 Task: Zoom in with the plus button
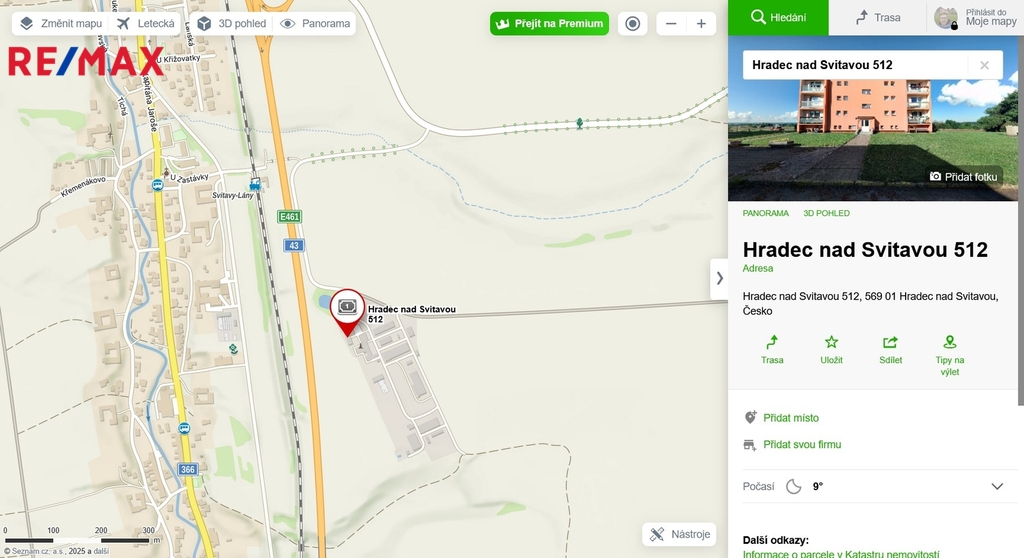tap(701, 24)
